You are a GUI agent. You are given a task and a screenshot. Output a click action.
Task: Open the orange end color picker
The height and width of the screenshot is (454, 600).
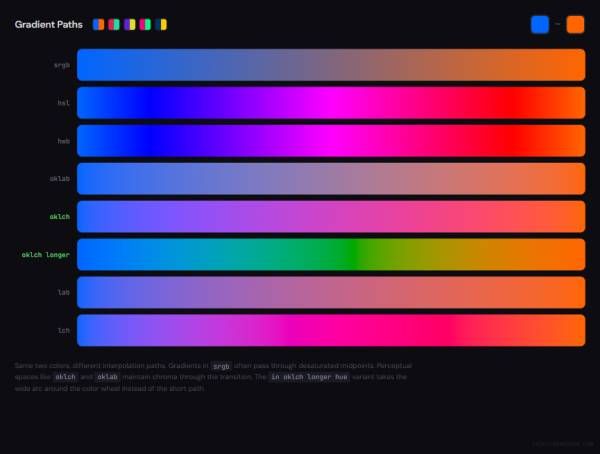[x=575, y=24]
